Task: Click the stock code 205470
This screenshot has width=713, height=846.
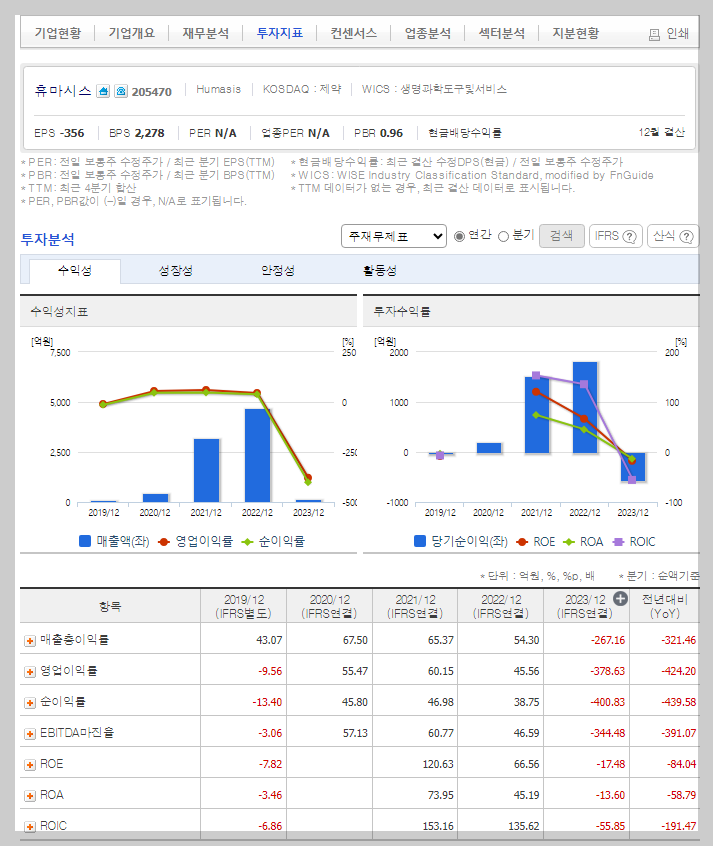Action: (152, 92)
